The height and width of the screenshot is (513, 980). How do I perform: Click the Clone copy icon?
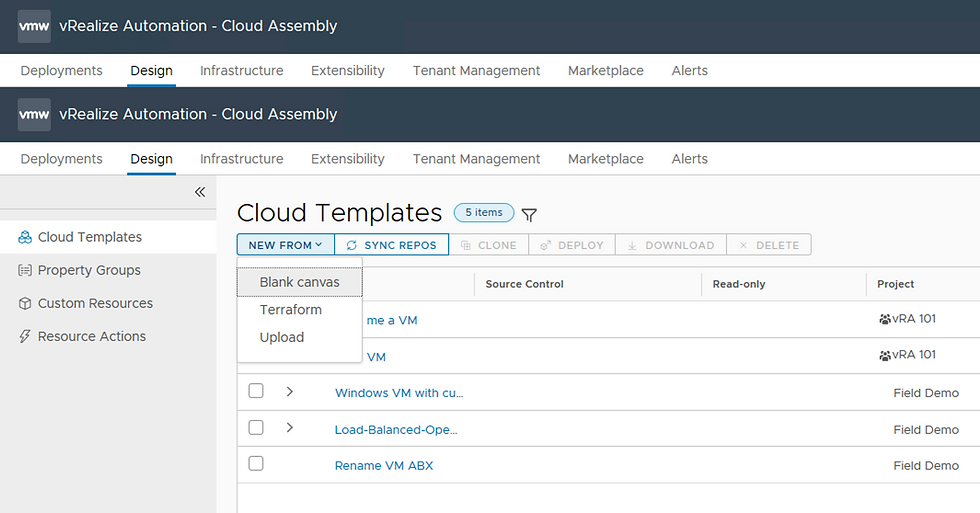click(466, 246)
